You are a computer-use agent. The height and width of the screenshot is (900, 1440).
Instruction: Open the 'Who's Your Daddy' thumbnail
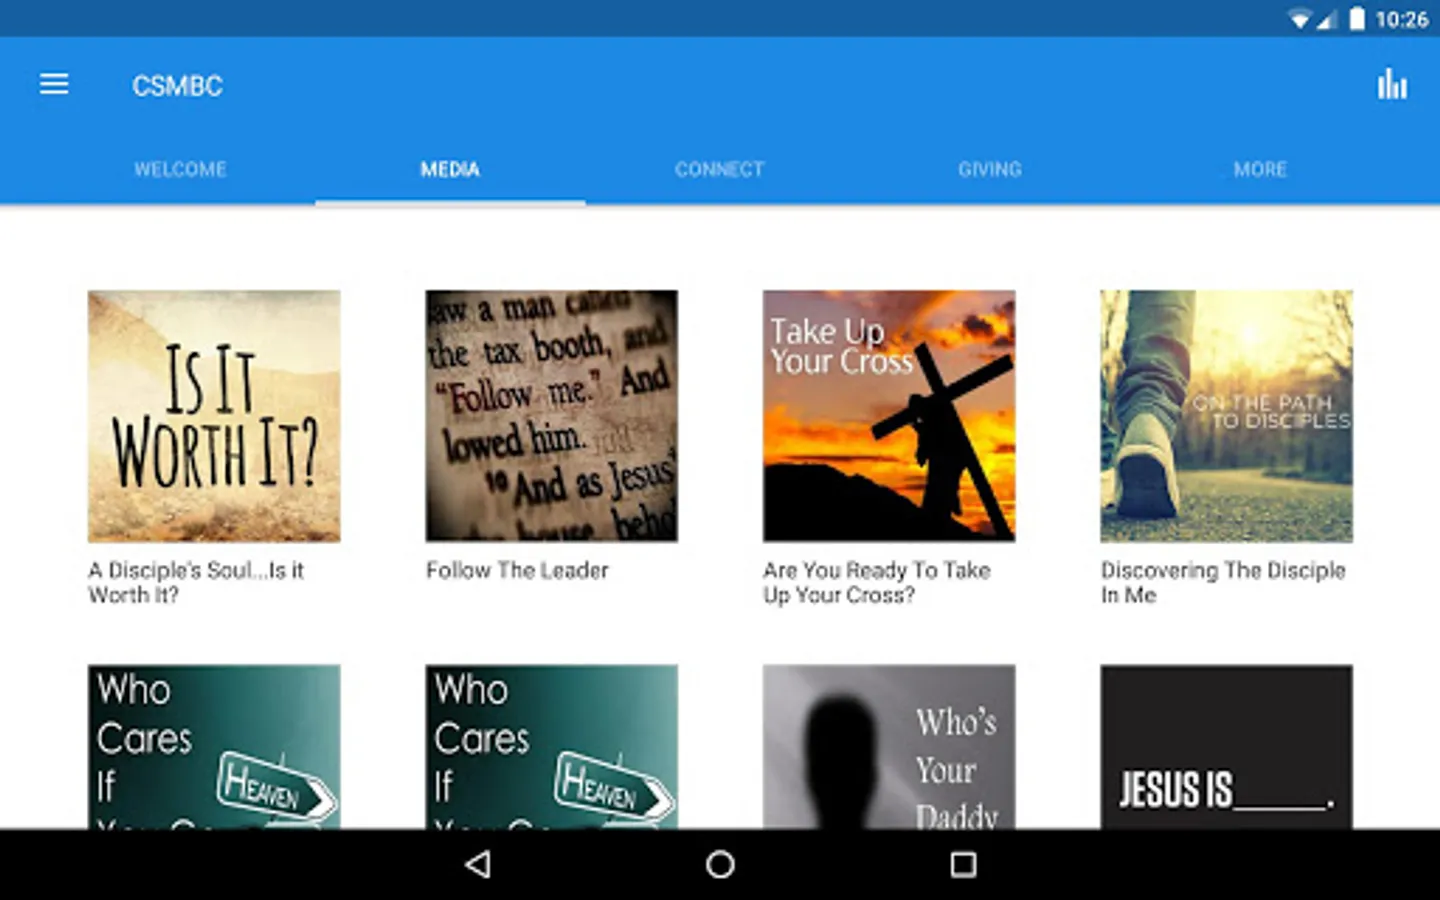tap(889, 747)
